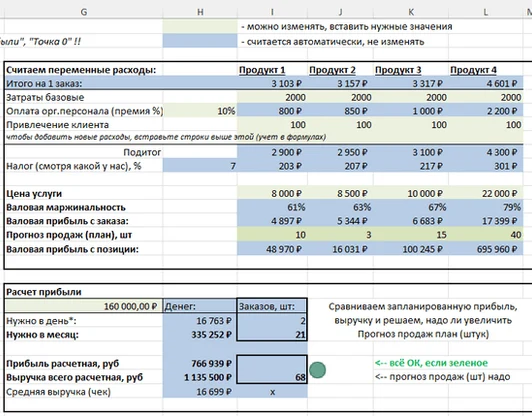The image size is (532, 416).
Task: Select the 207 ₽ tax cell
Action: pyautogui.click(x=341, y=166)
